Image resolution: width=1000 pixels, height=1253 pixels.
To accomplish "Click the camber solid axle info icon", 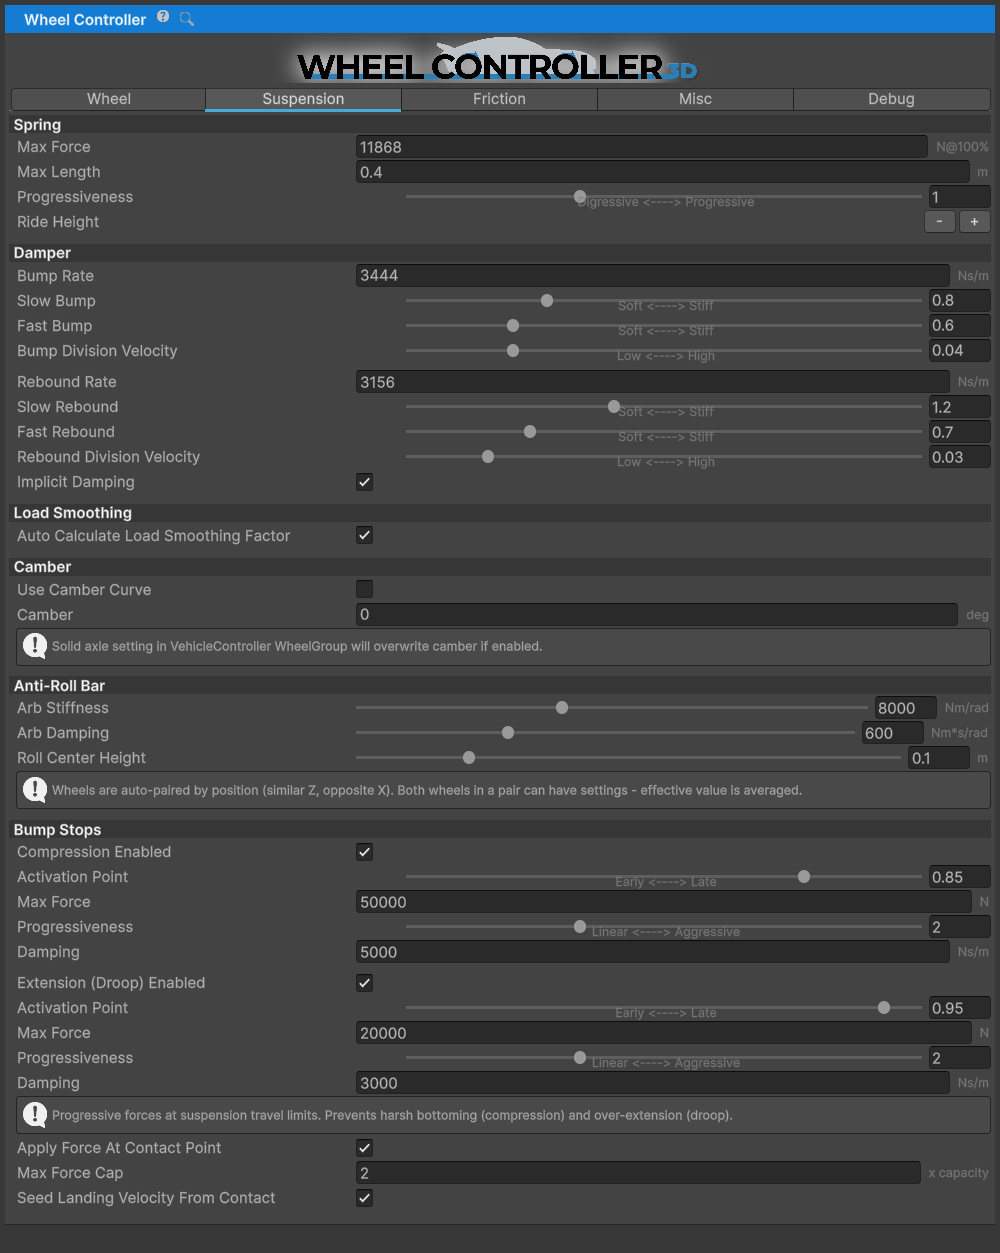I will [x=35, y=646].
